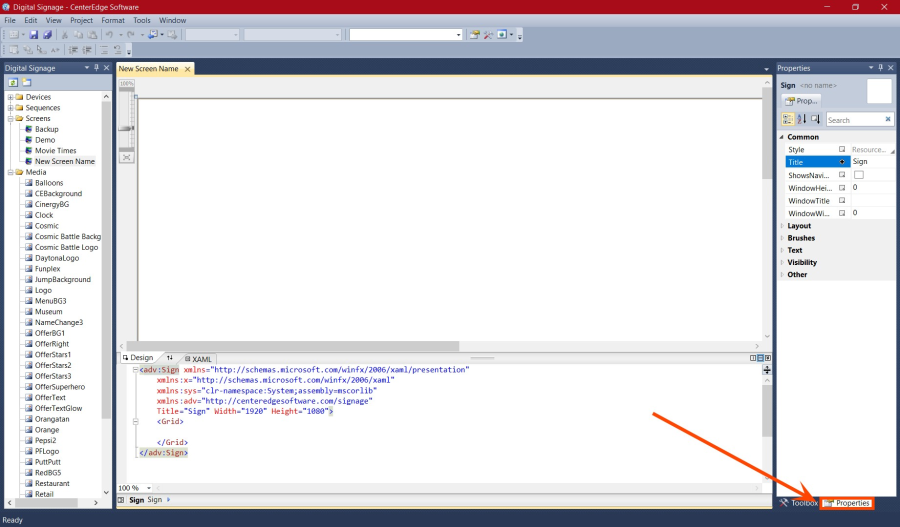Pin the Digital Signage panel
The image size is (900, 527).
96,68
